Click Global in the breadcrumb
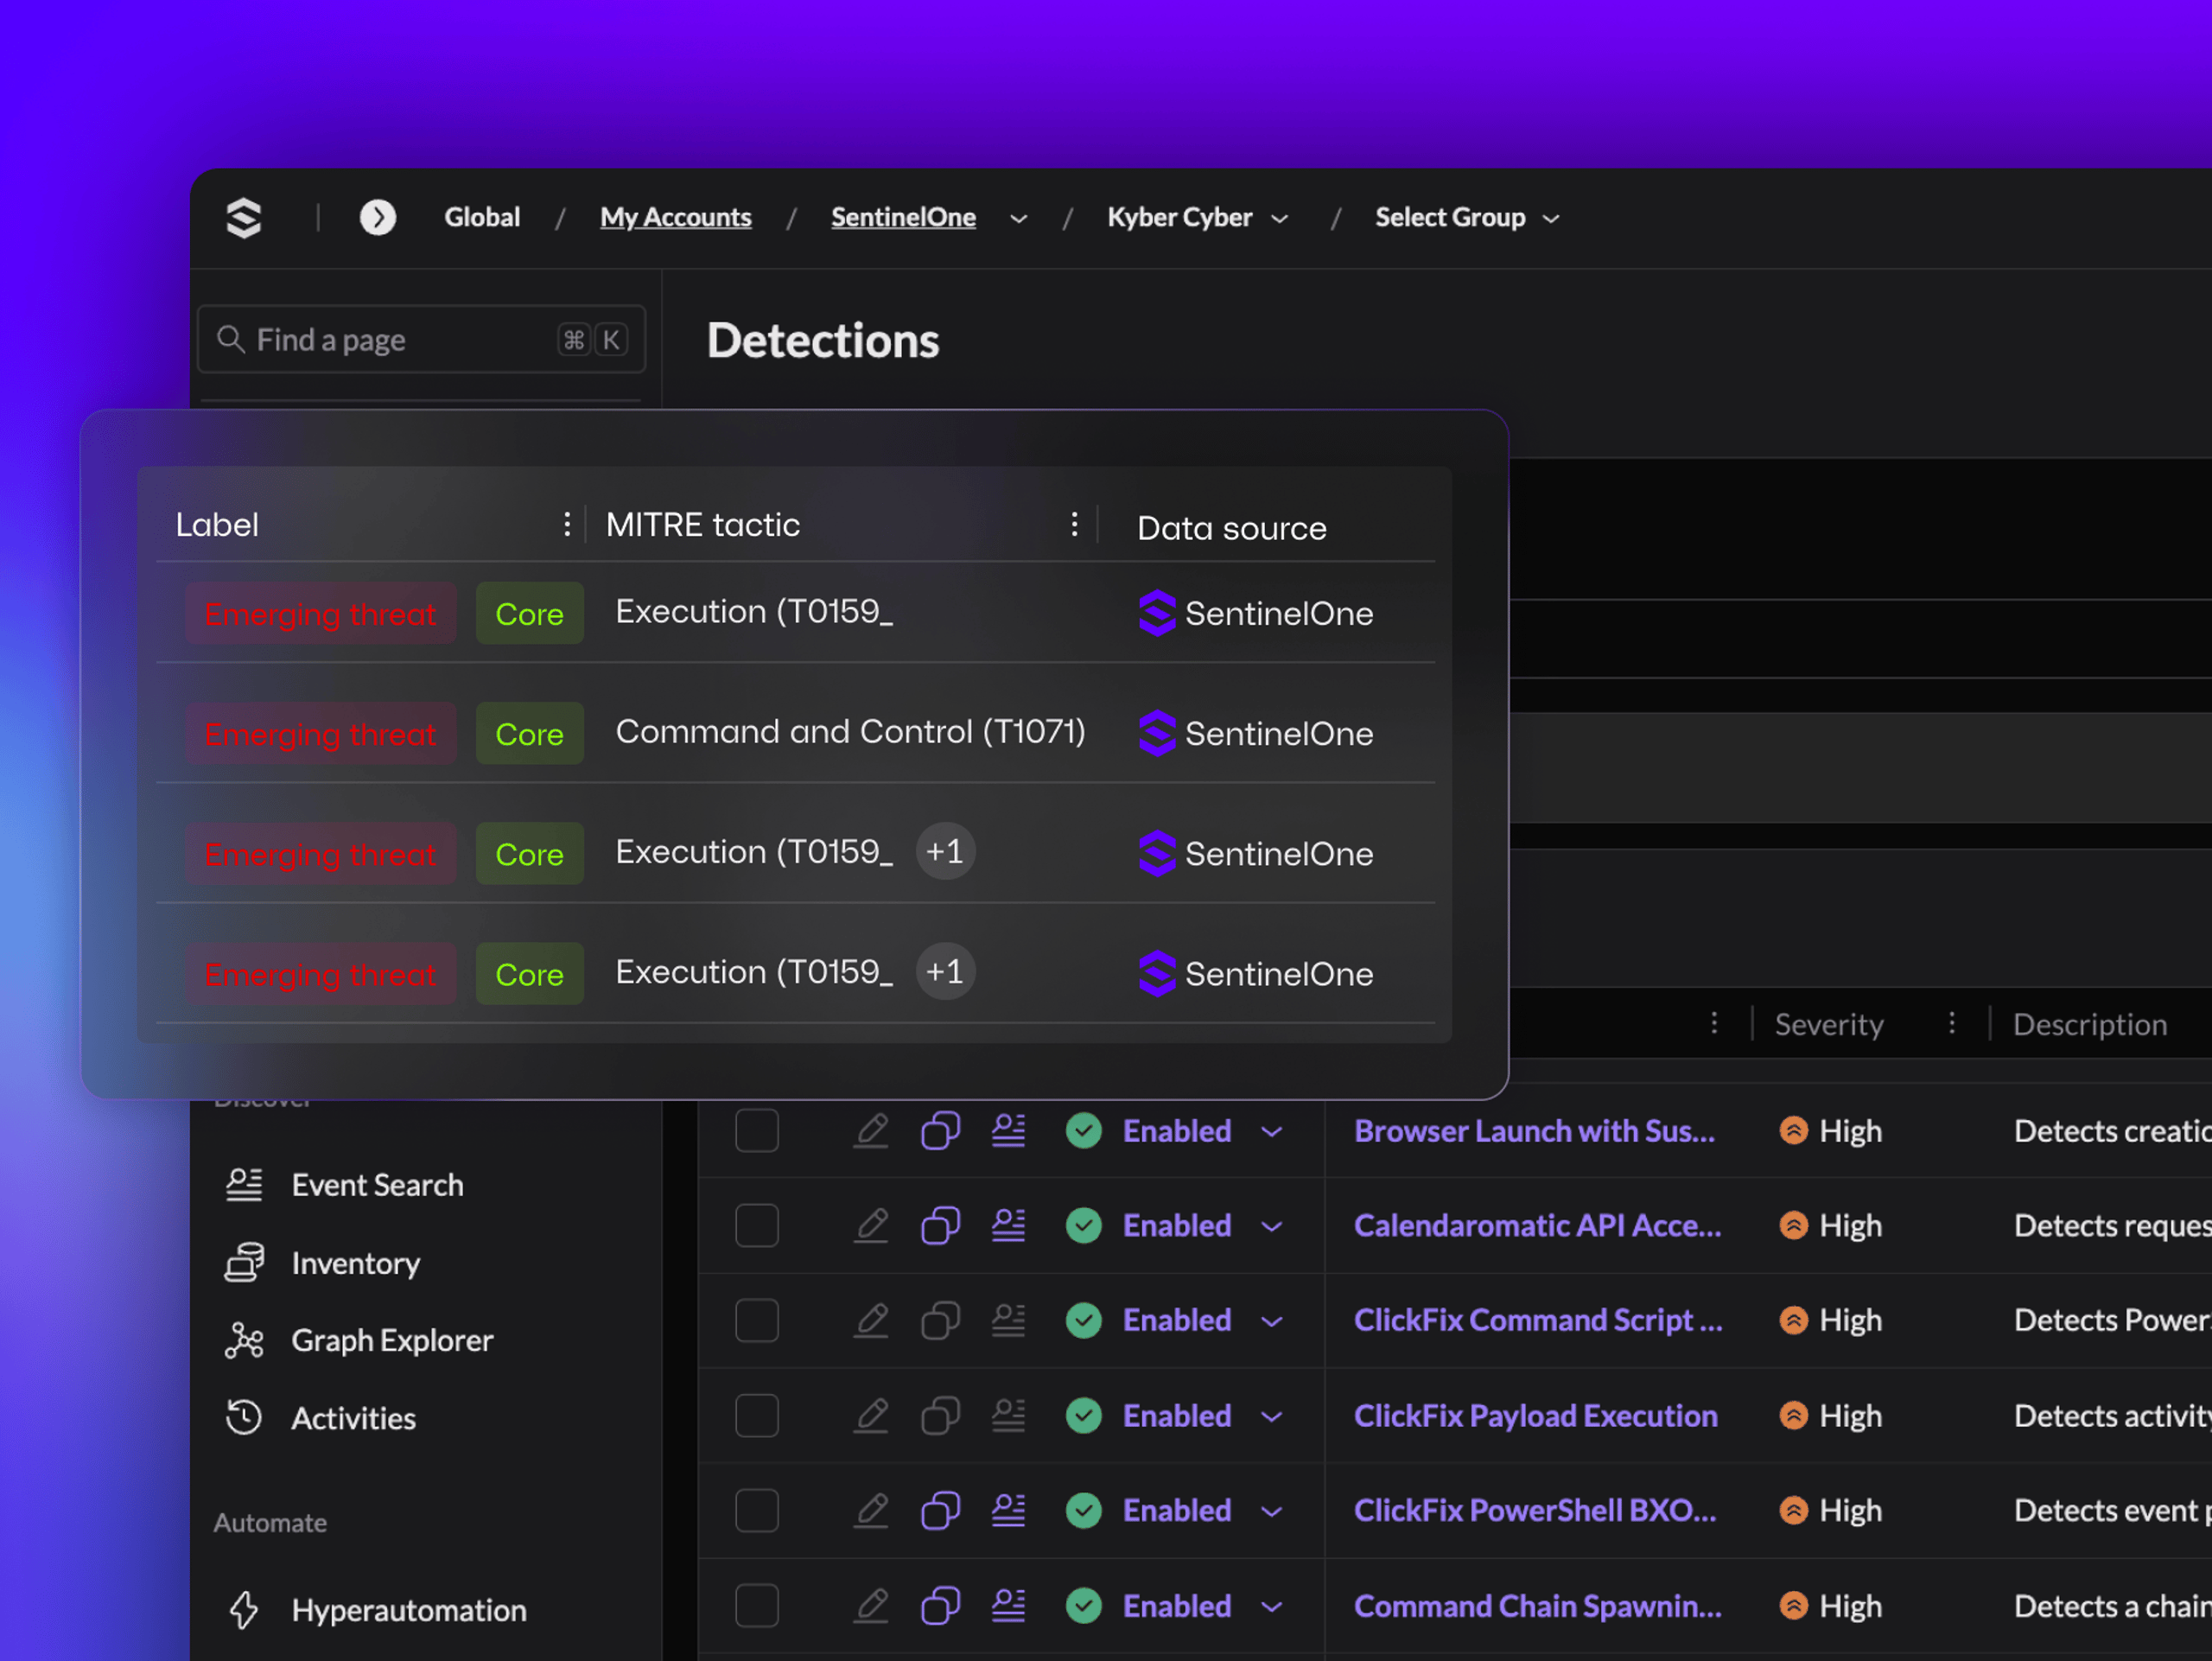Image resolution: width=2212 pixels, height=1661 pixels. point(482,217)
